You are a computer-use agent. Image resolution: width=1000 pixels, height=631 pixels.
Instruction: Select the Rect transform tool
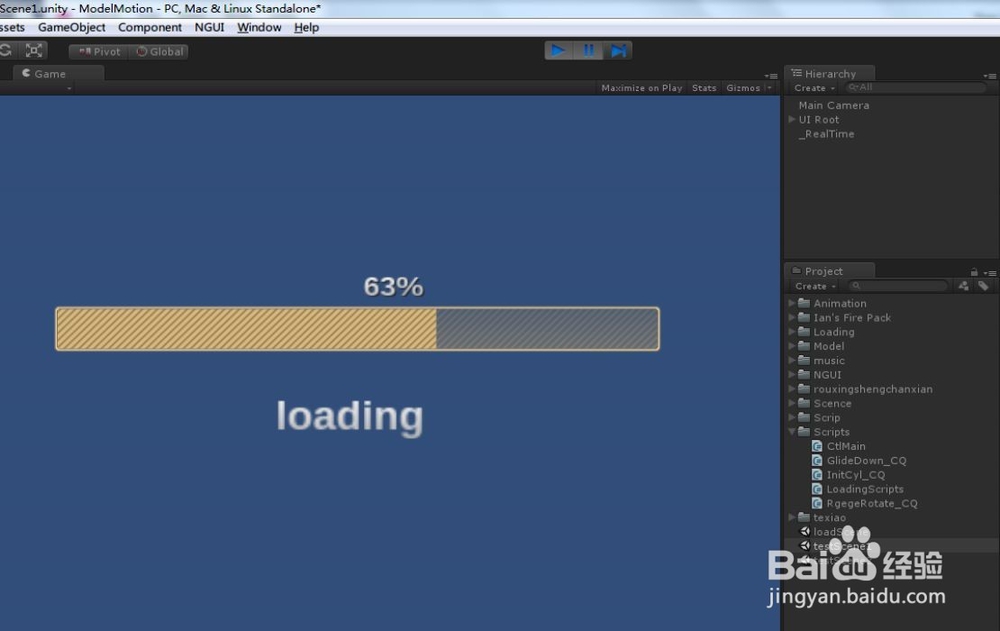point(34,49)
